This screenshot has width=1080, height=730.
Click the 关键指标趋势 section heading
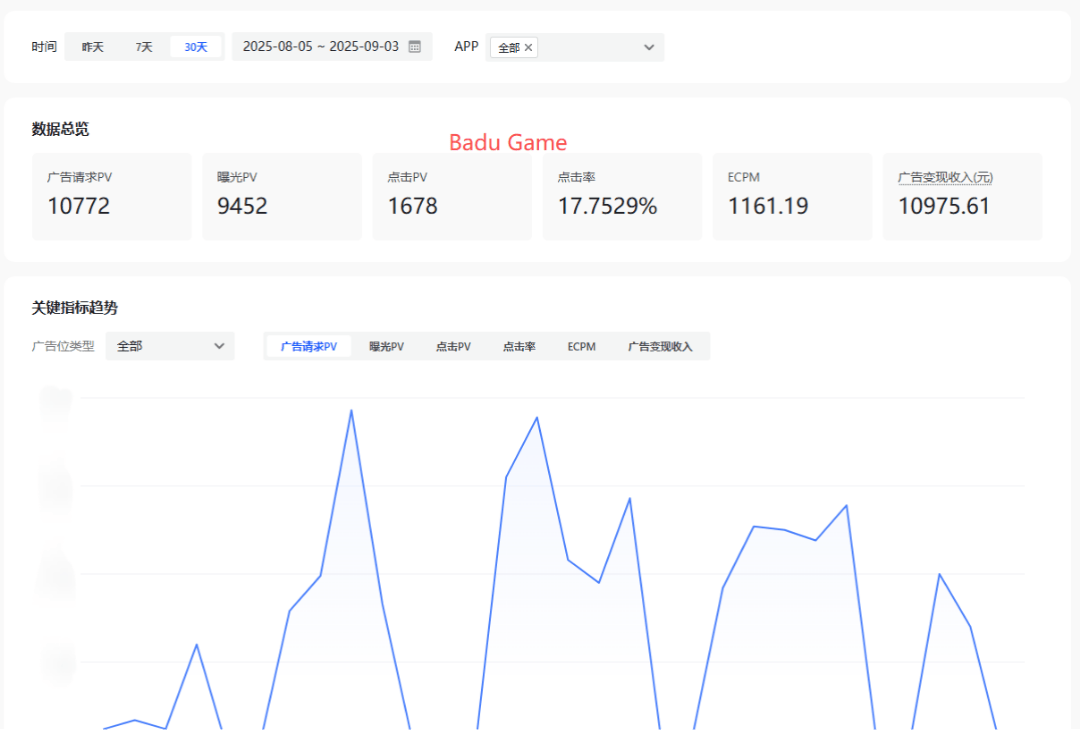(x=74, y=307)
